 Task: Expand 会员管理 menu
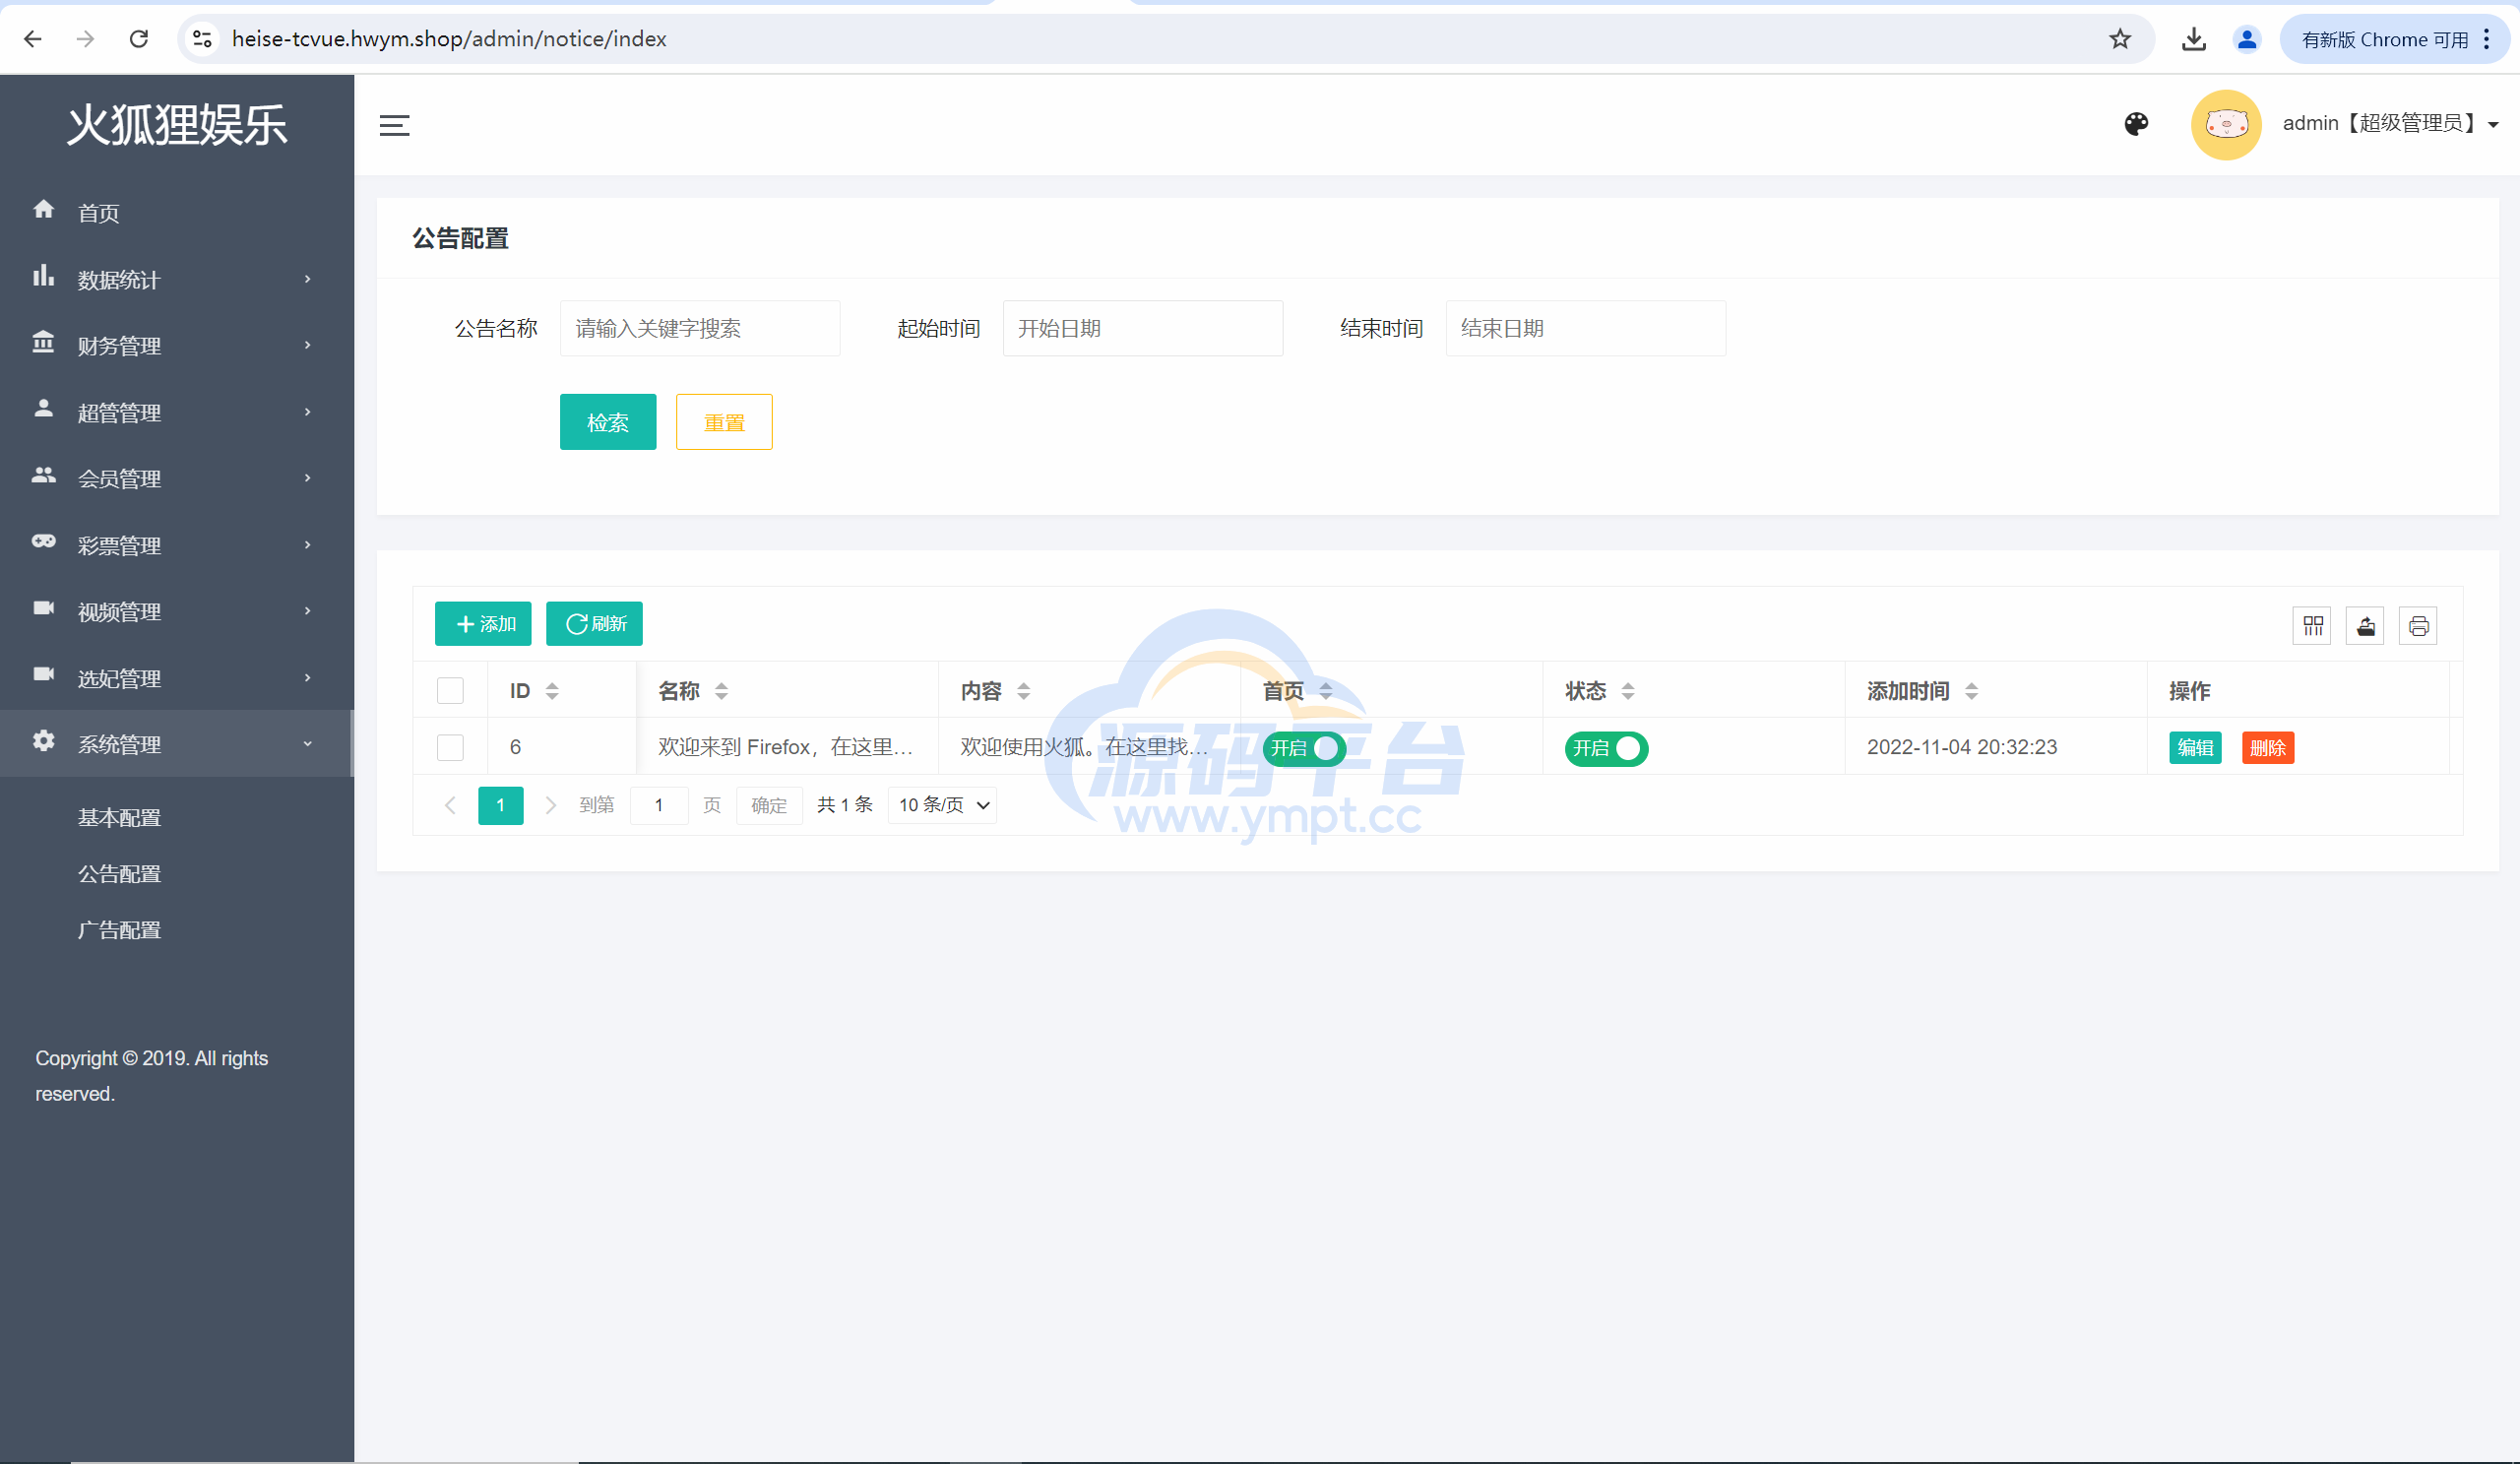177,478
